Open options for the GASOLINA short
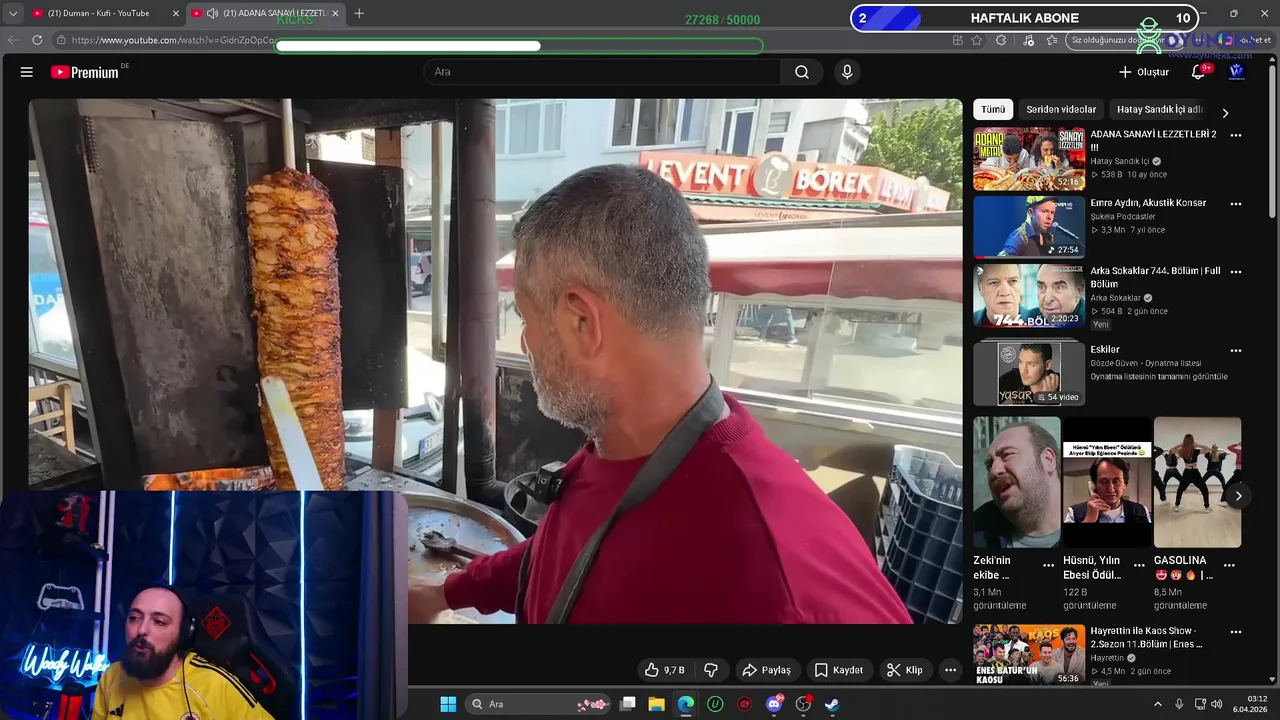The width and height of the screenshot is (1280, 720). [x=1229, y=565]
